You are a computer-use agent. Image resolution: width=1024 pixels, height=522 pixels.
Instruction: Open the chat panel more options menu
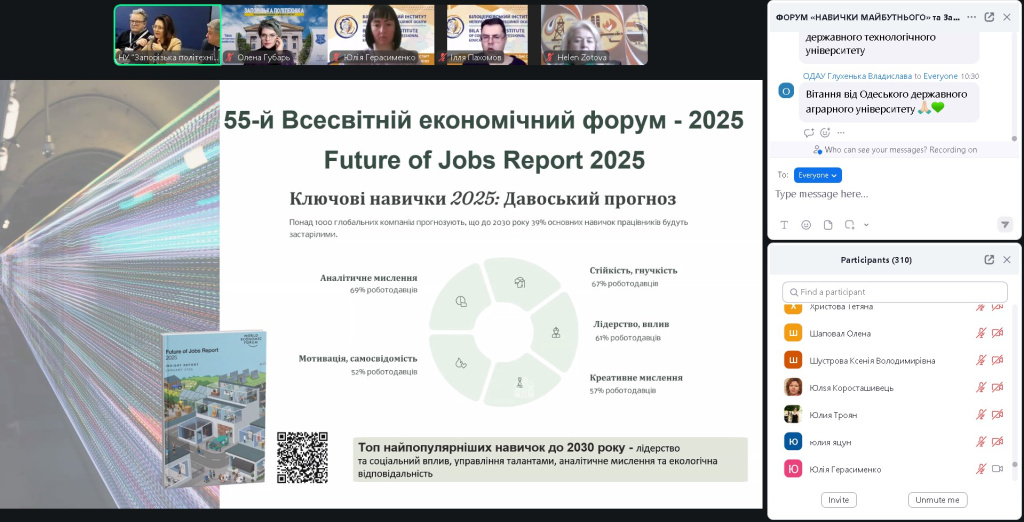970,17
